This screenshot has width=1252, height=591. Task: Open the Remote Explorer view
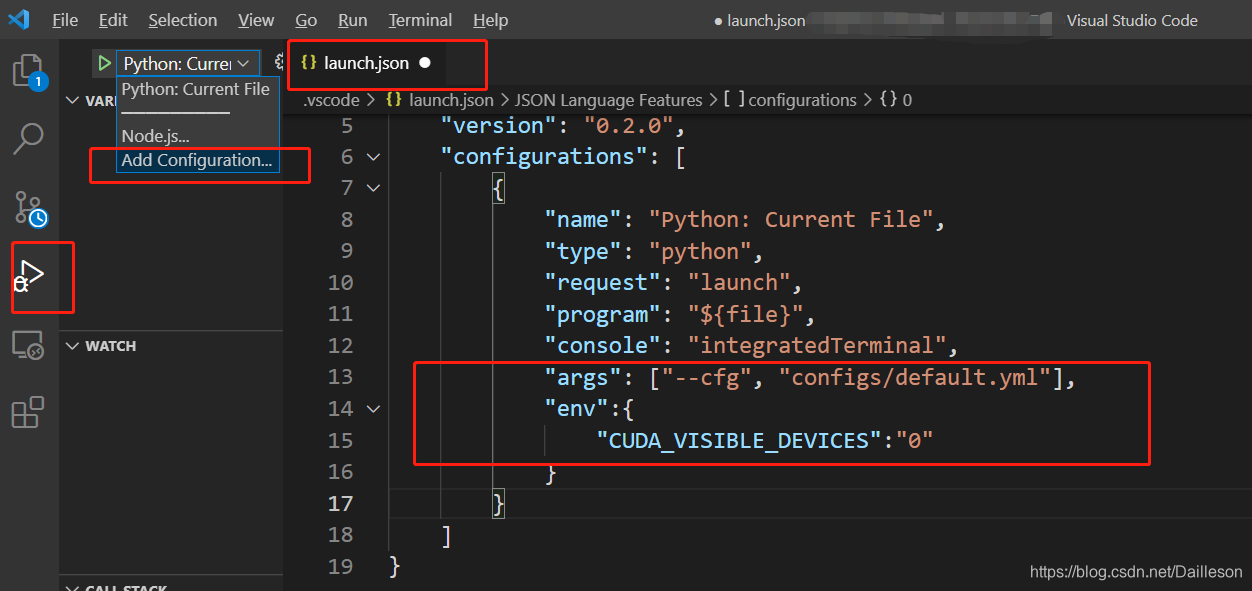tap(27, 345)
